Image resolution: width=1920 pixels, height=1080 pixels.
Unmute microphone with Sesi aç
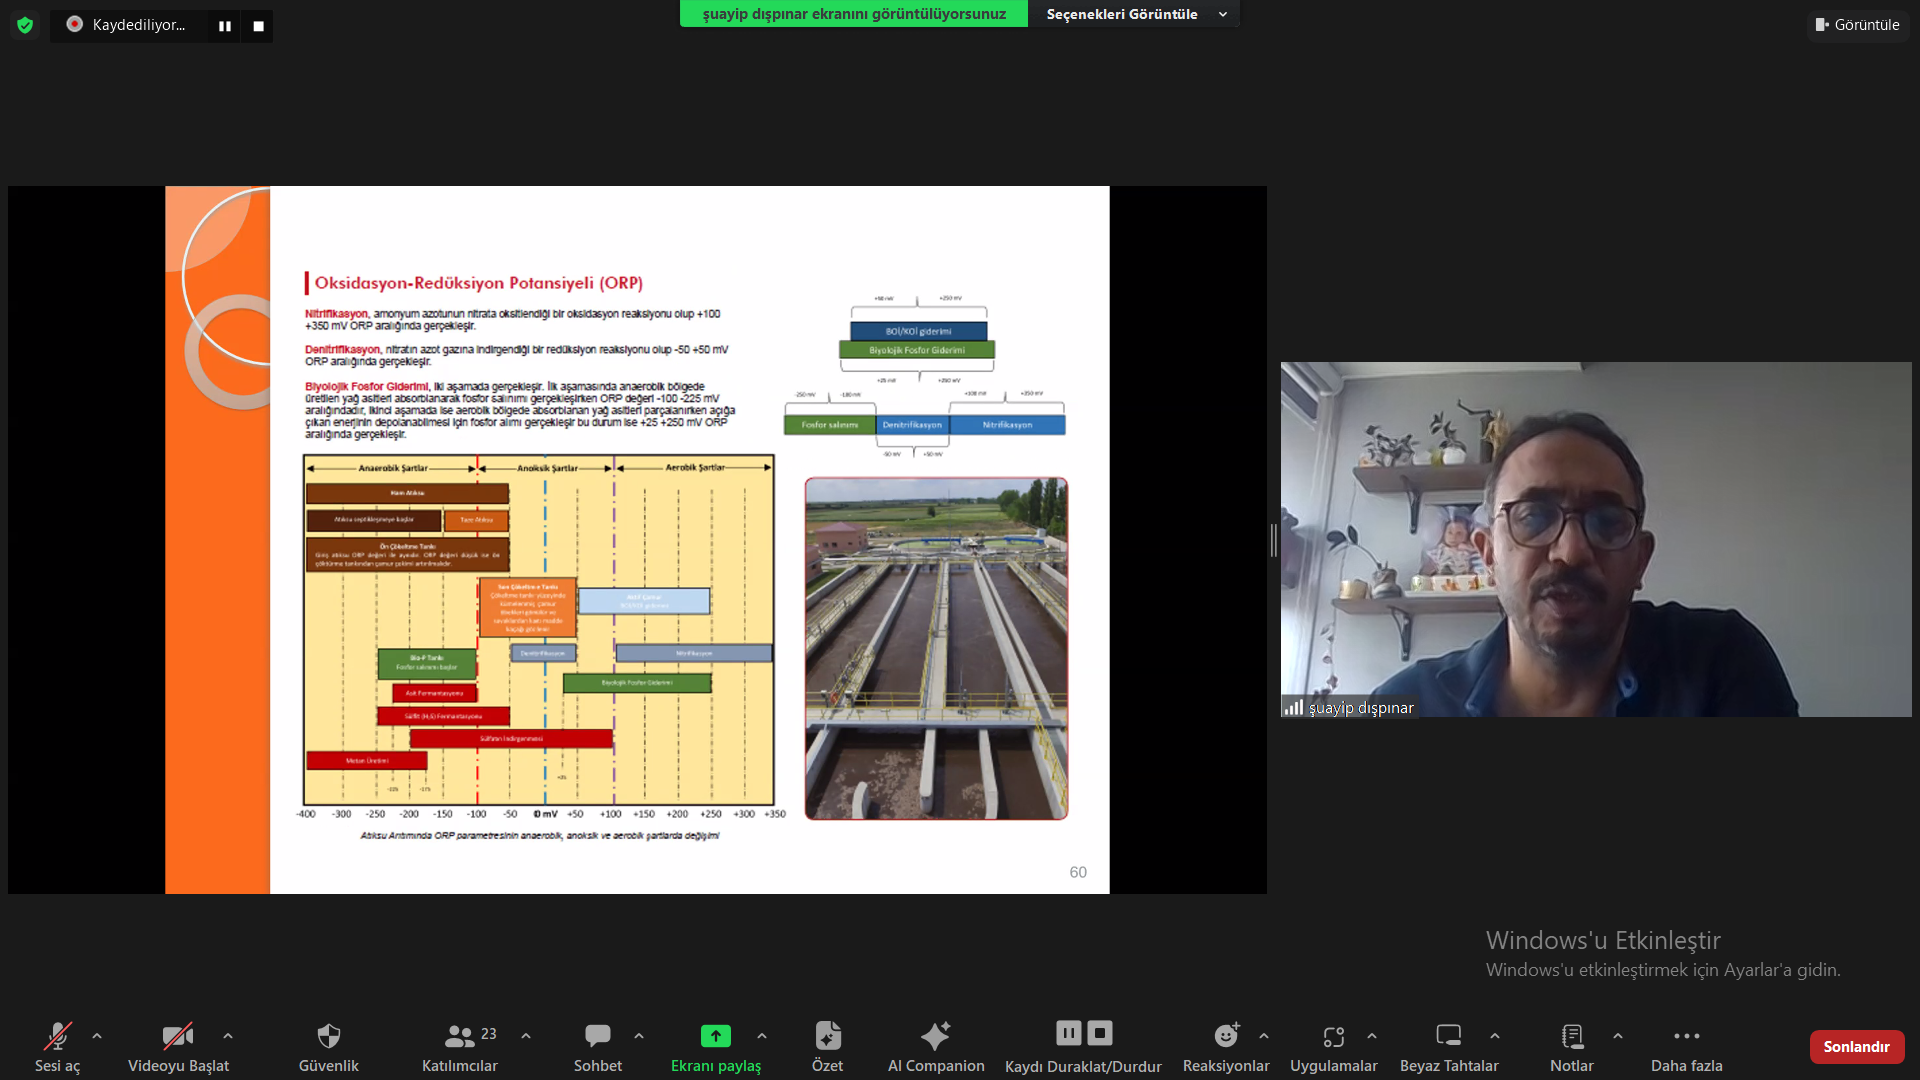pyautogui.click(x=57, y=1036)
